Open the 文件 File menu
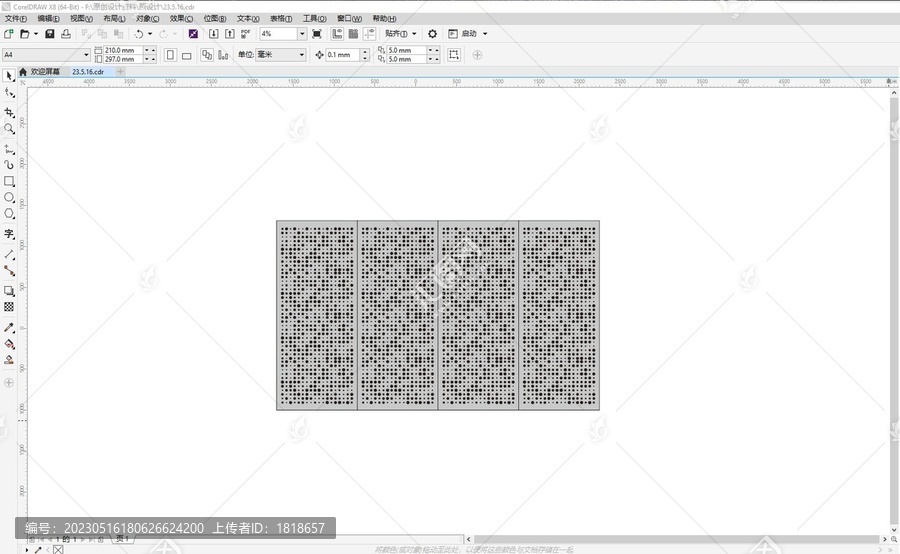 pyautogui.click(x=15, y=18)
